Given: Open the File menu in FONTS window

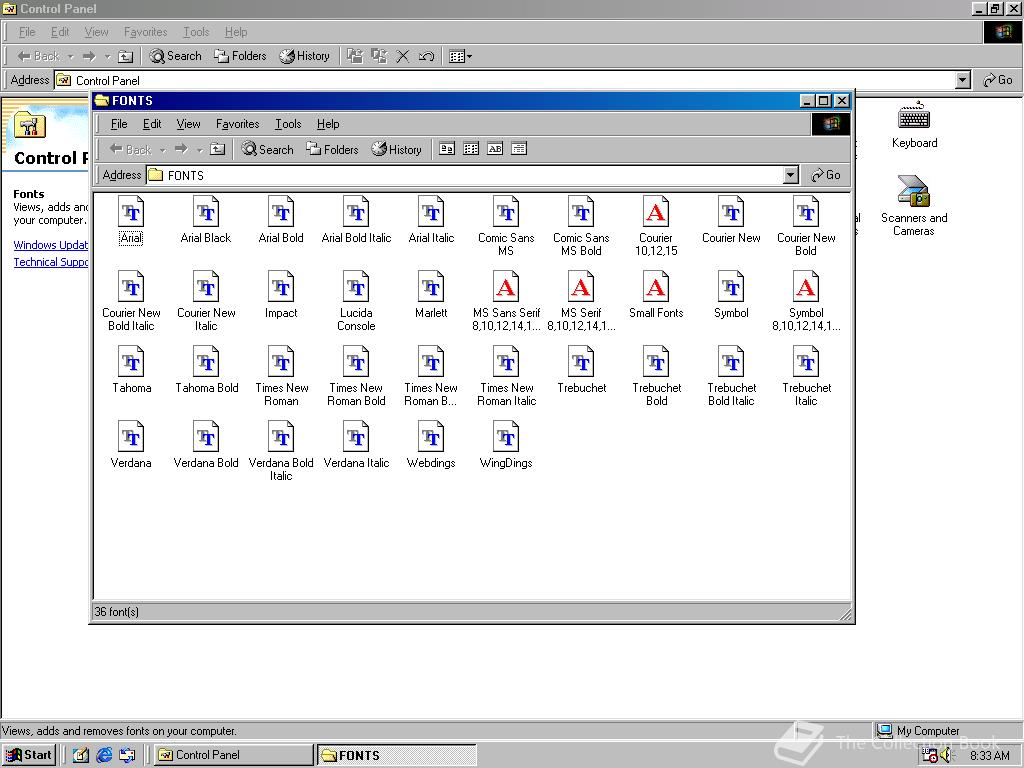Looking at the screenshot, I should tap(119, 124).
